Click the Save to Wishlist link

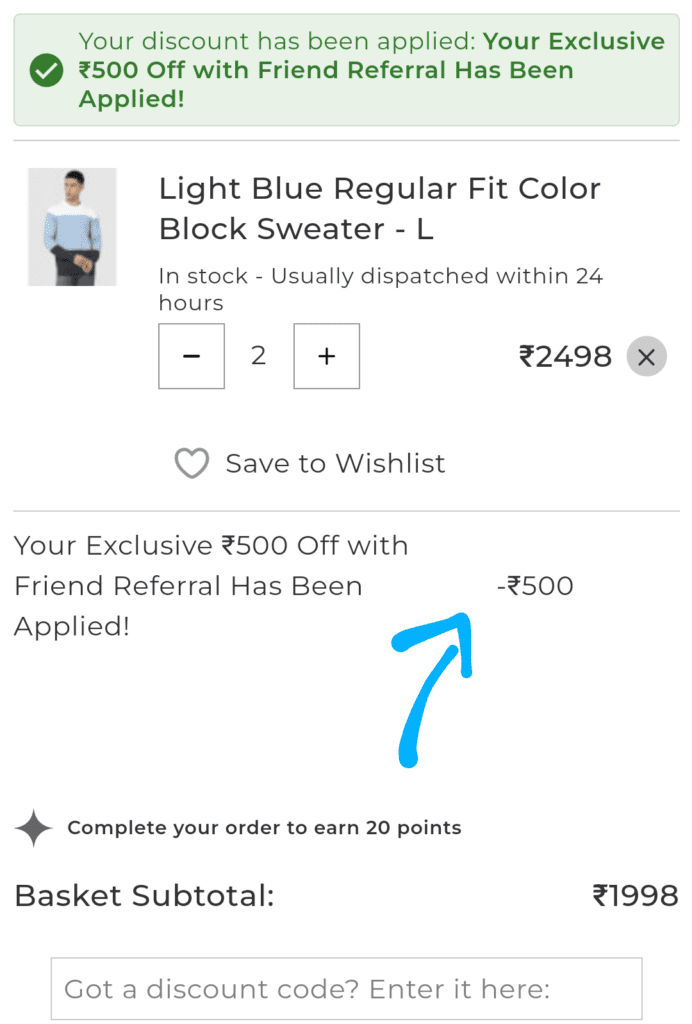pyautogui.click(x=335, y=464)
